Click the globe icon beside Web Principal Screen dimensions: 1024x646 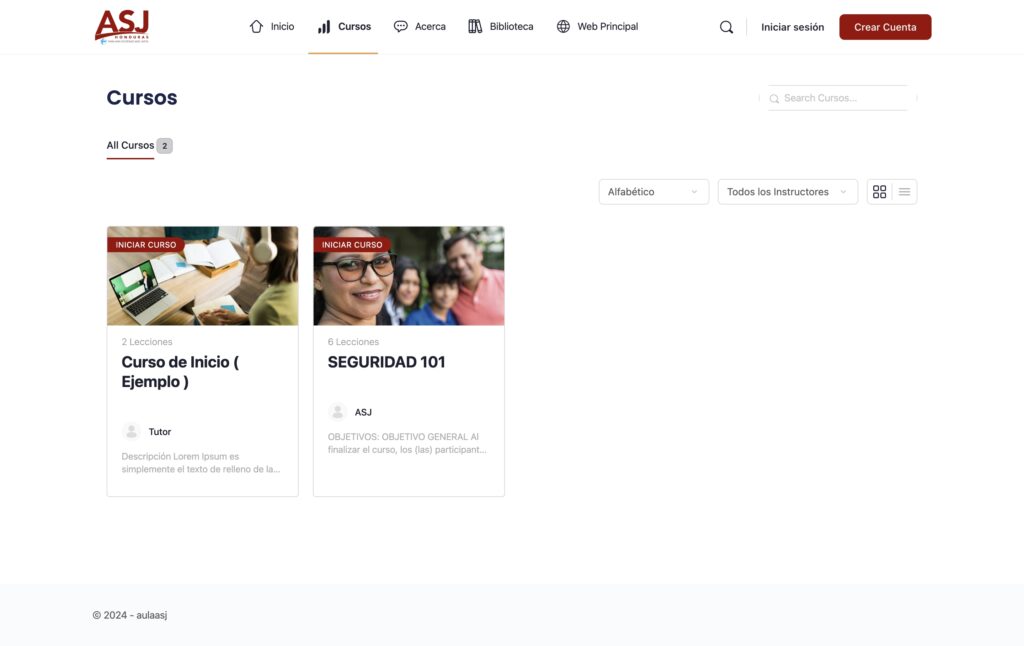563,27
